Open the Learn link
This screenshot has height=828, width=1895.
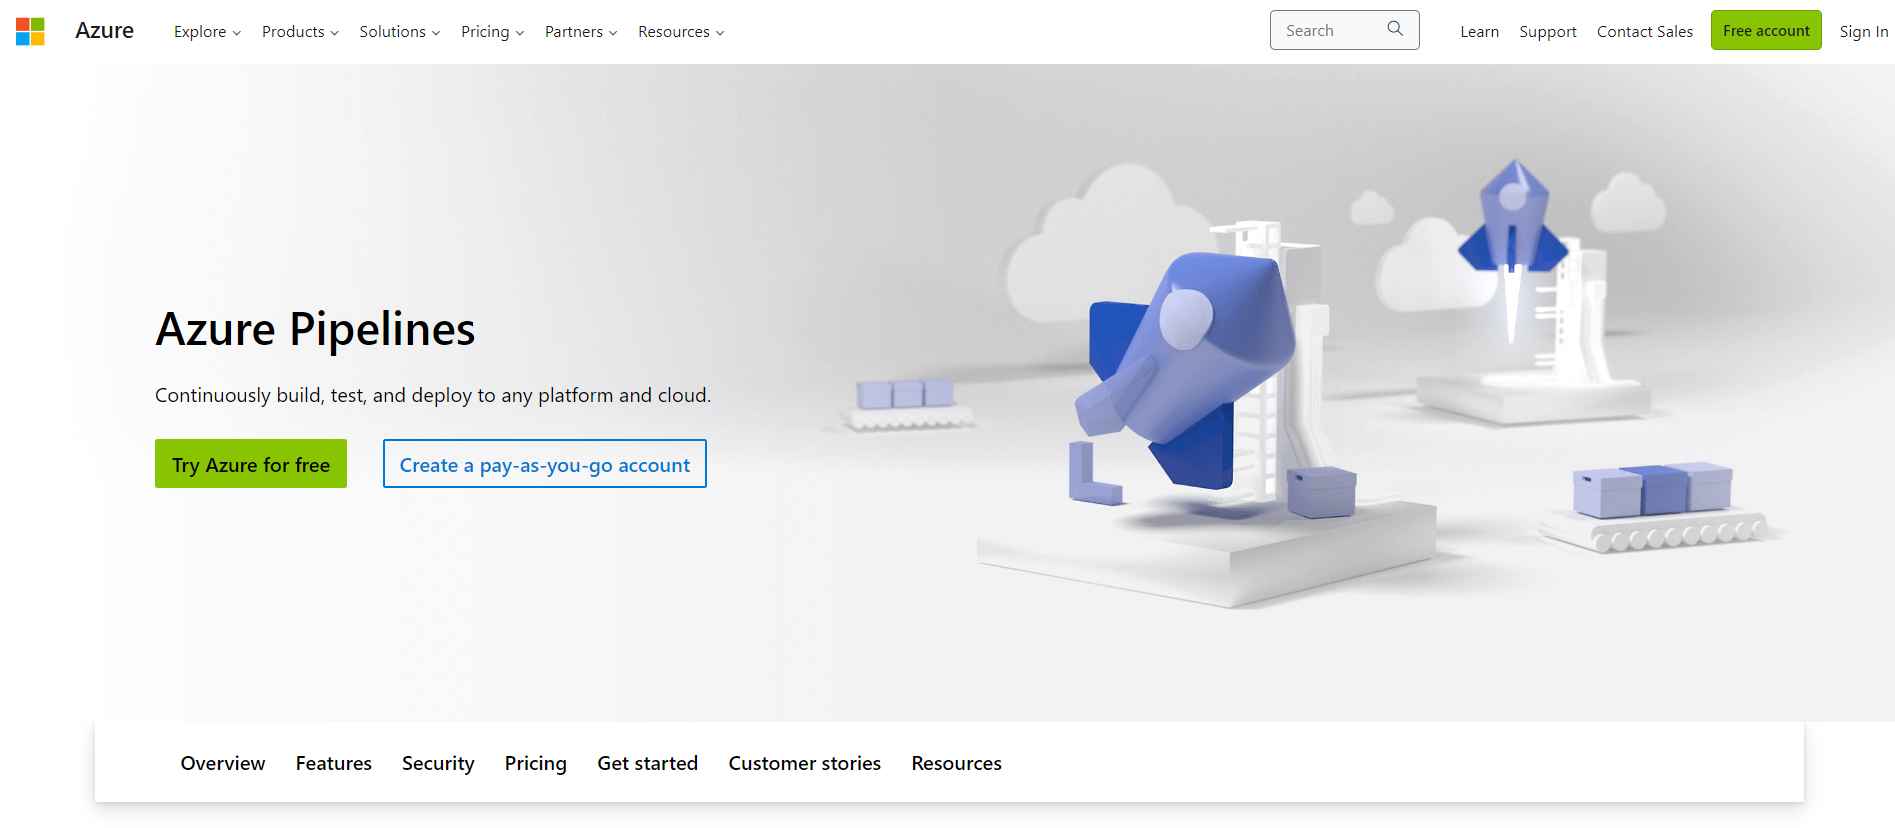click(1479, 32)
